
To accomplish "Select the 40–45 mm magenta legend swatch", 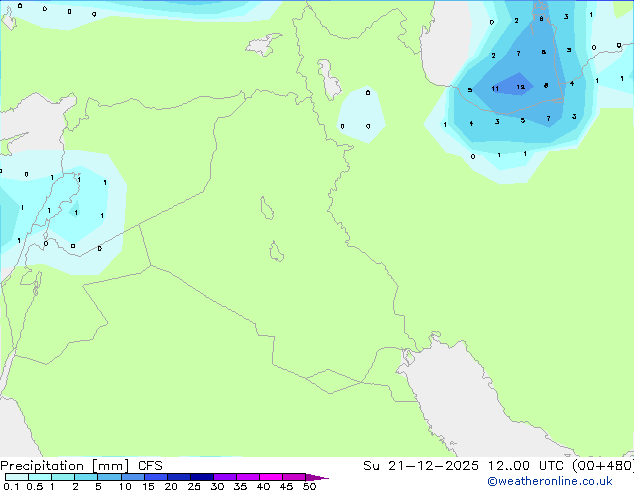I will click(271, 477).
